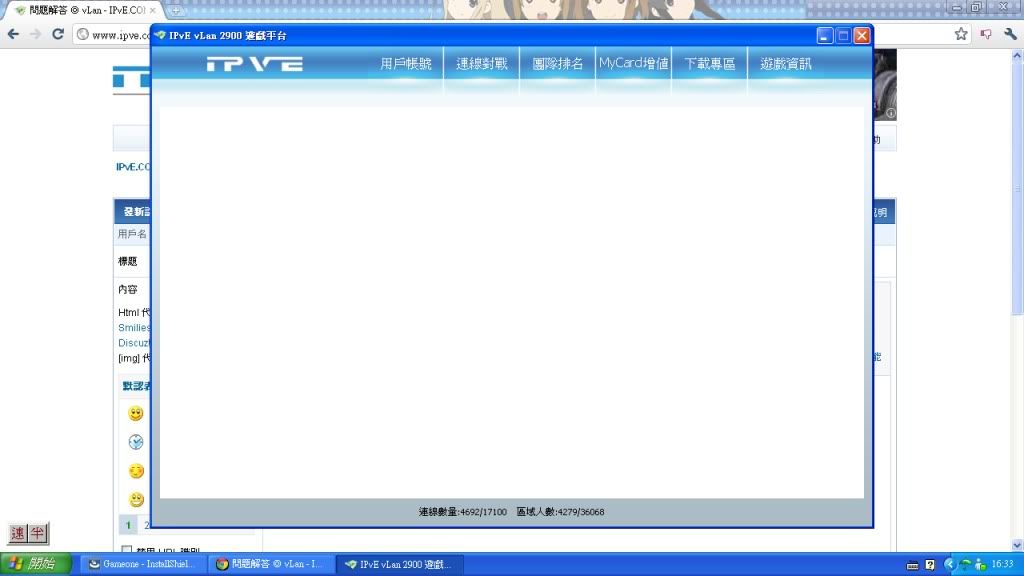Image resolution: width=1024 pixels, height=576 pixels.
Task: Open the Windows 開始 Start menu
Action: (x=36, y=564)
